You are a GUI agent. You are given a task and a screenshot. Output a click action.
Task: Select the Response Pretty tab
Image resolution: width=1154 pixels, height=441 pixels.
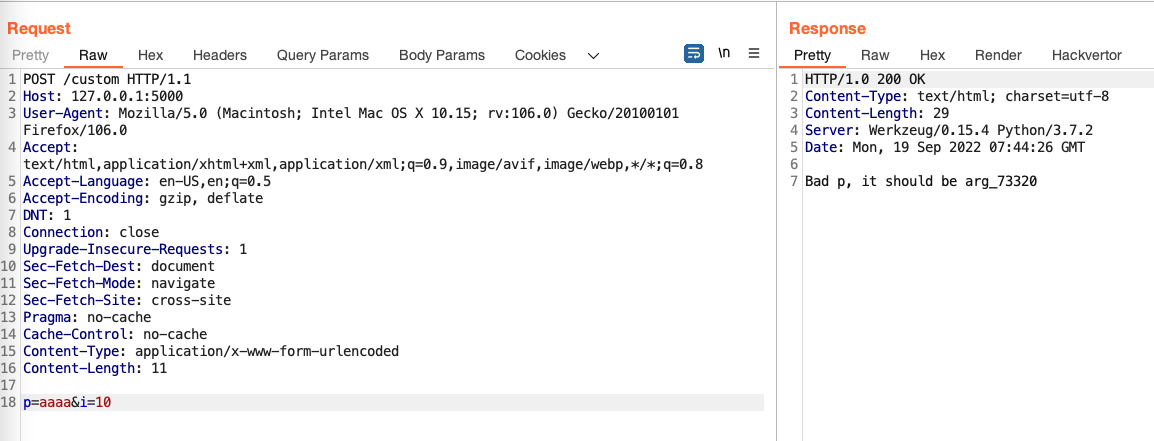pos(812,55)
